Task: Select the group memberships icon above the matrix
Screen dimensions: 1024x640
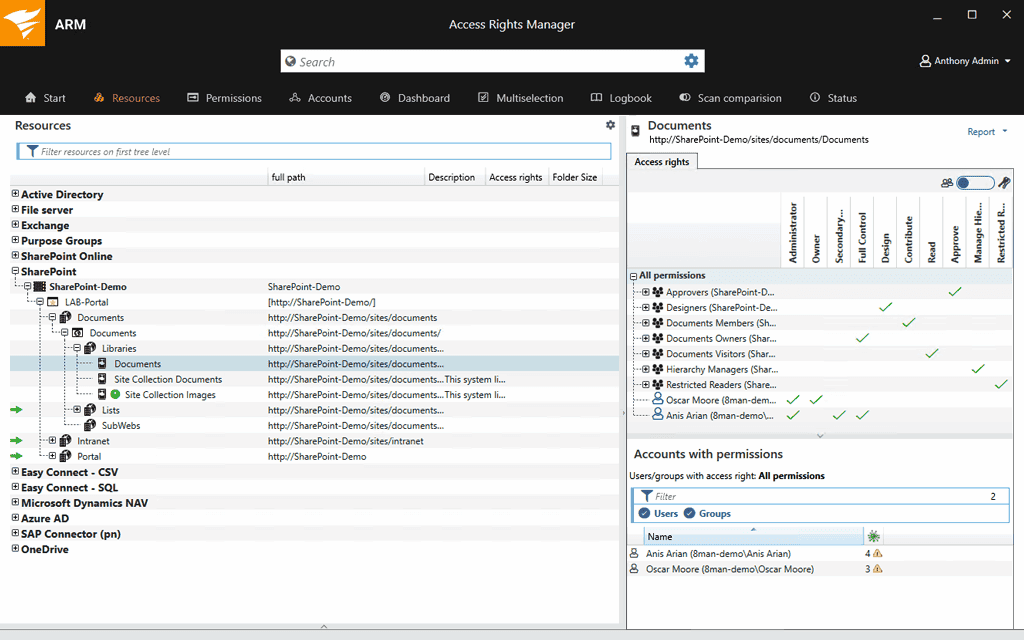Action: (946, 183)
